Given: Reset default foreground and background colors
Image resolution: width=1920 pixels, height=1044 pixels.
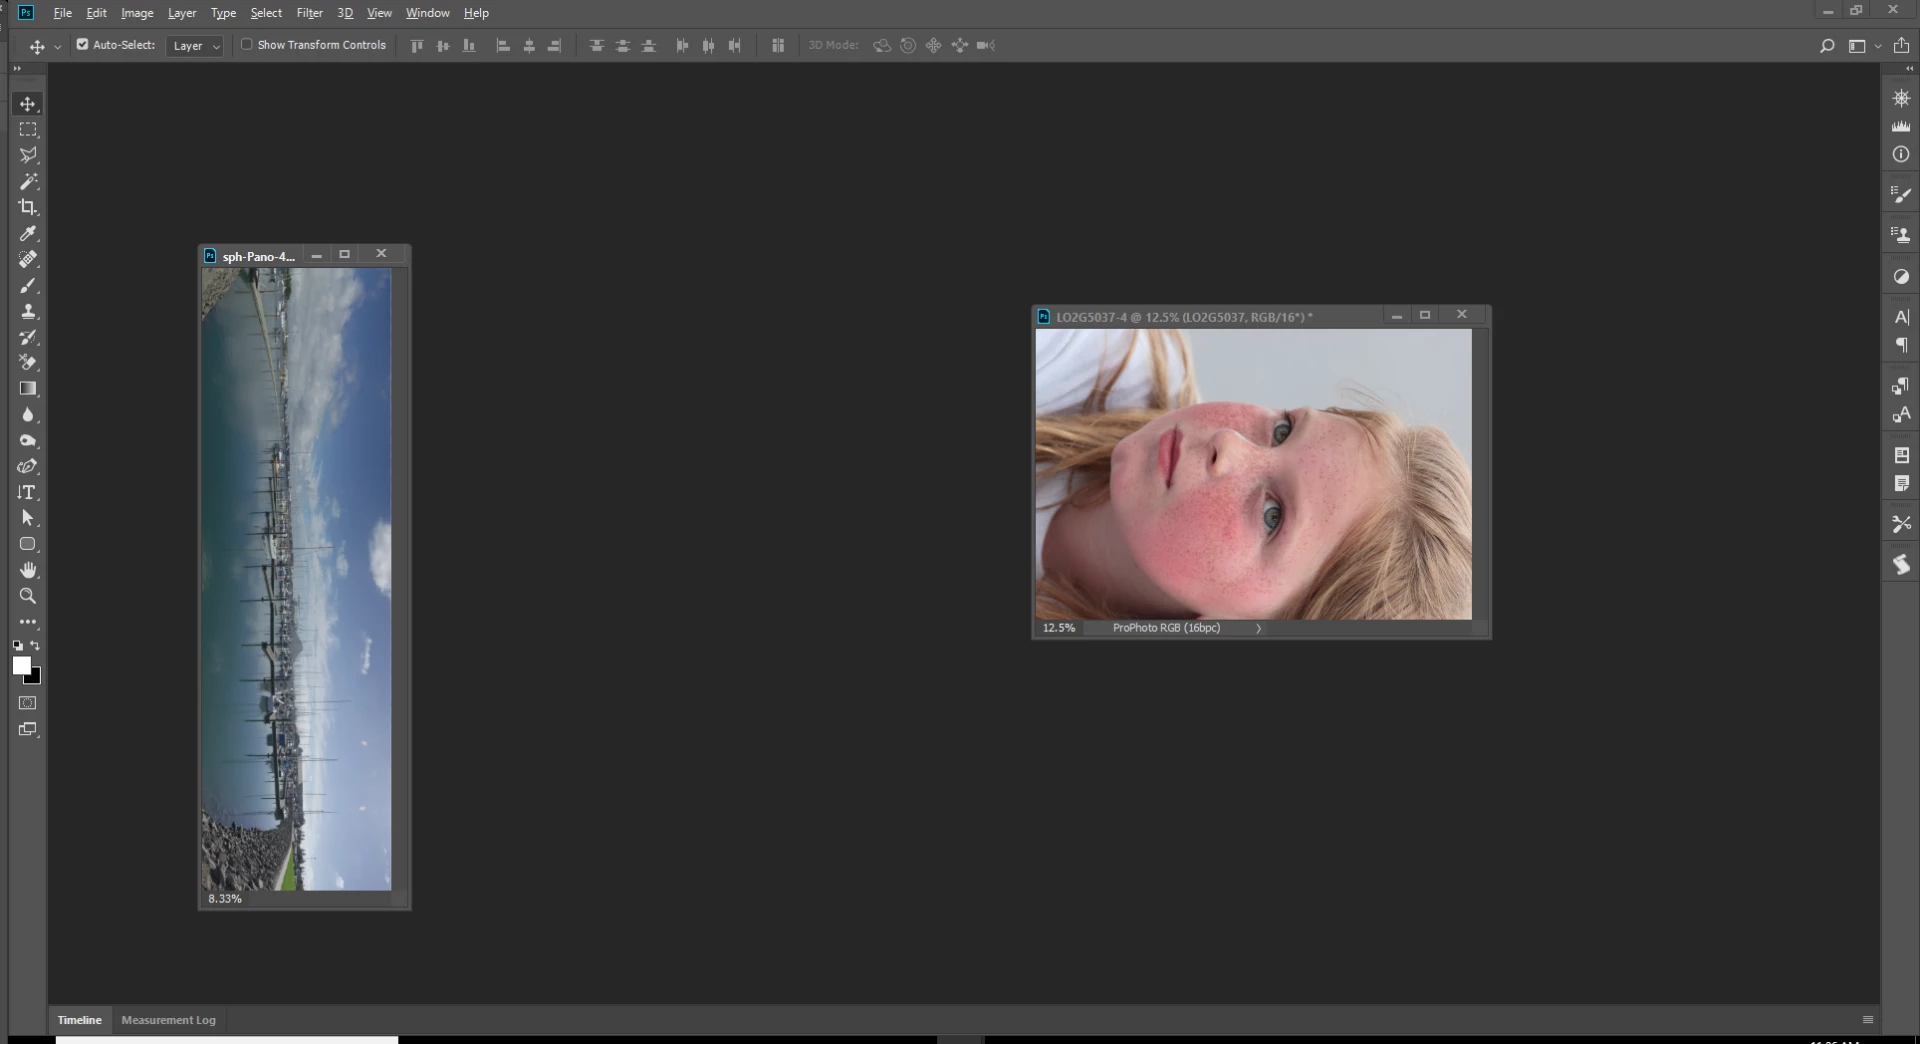Looking at the screenshot, I should (x=18, y=646).
